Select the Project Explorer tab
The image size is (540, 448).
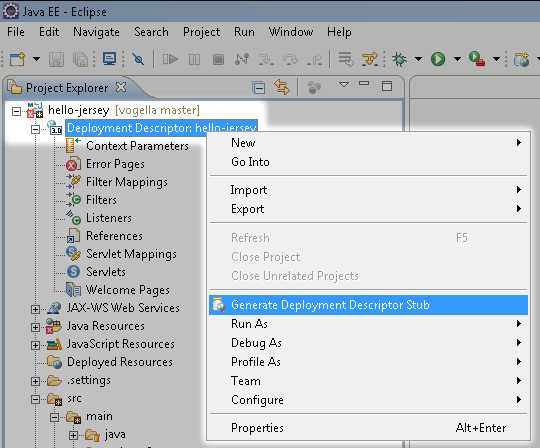pos(66,88)
